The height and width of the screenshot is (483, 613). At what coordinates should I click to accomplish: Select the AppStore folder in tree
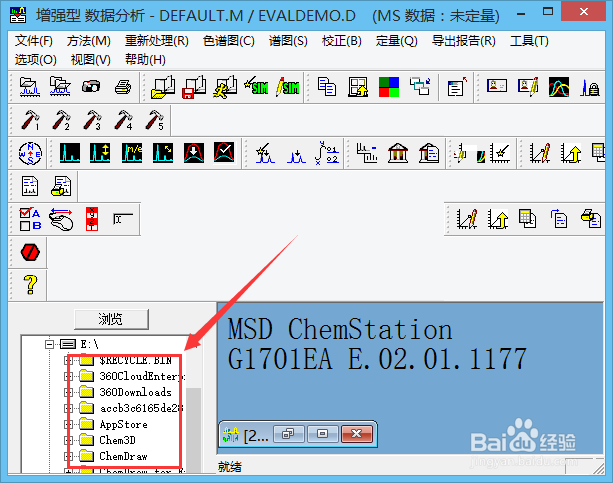pos(124,424)
